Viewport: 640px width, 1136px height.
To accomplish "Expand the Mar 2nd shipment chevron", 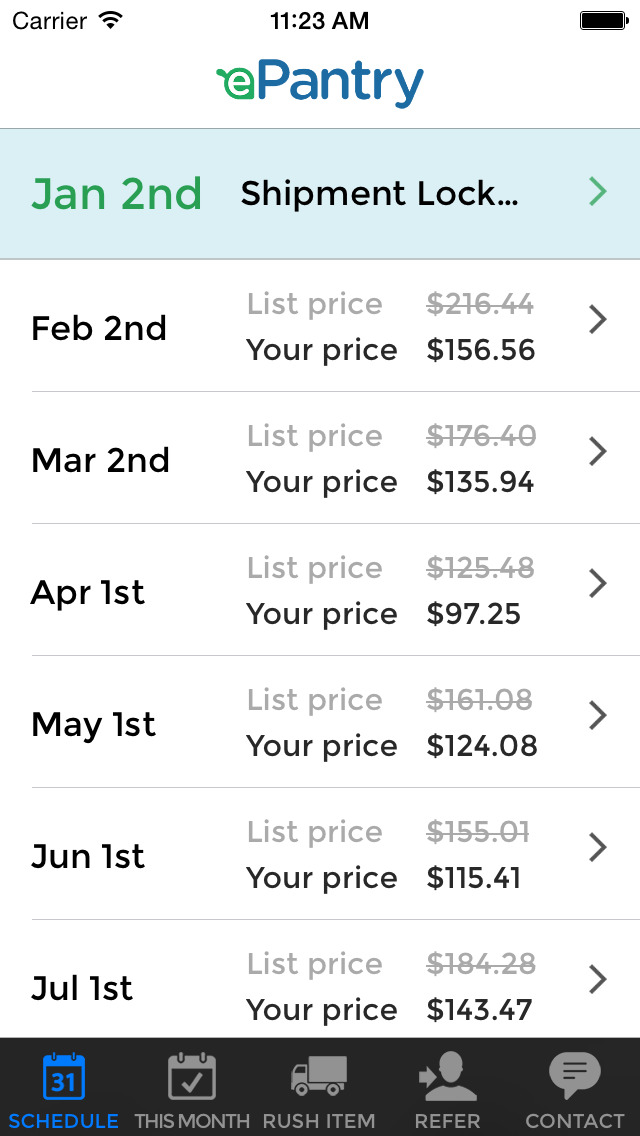I will coord(598,452).
